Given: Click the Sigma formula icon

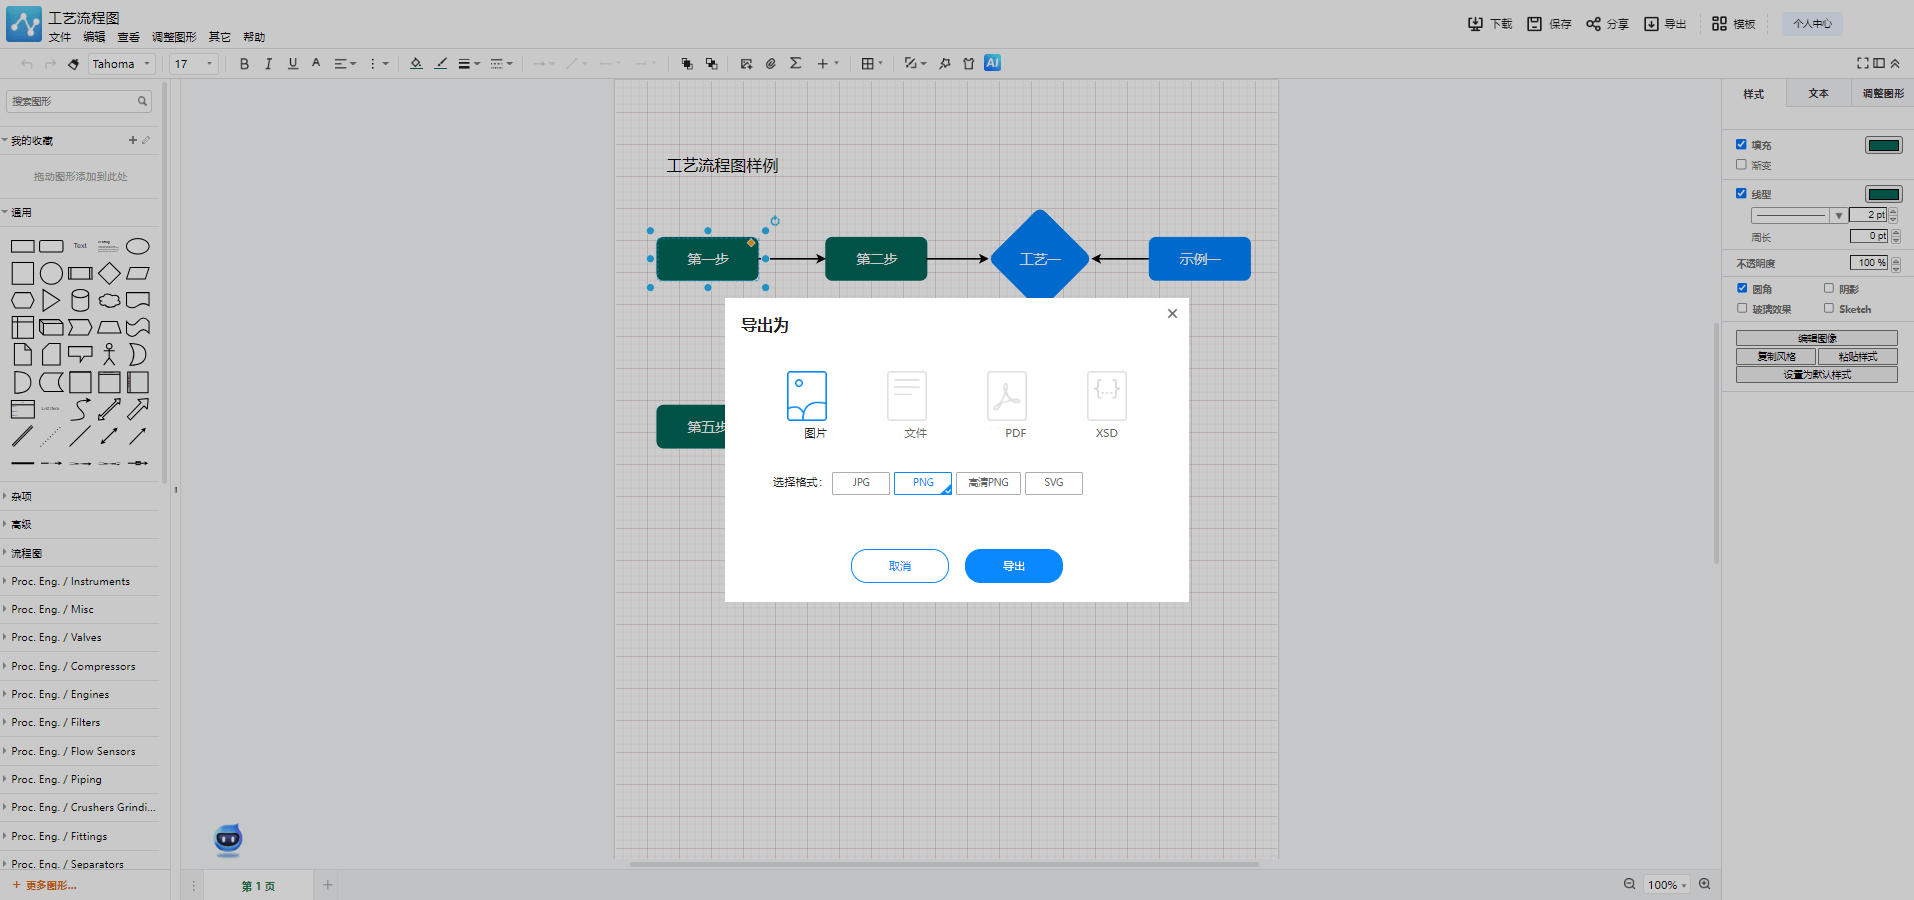Looking at the screenshot, I should coord(796,64).
